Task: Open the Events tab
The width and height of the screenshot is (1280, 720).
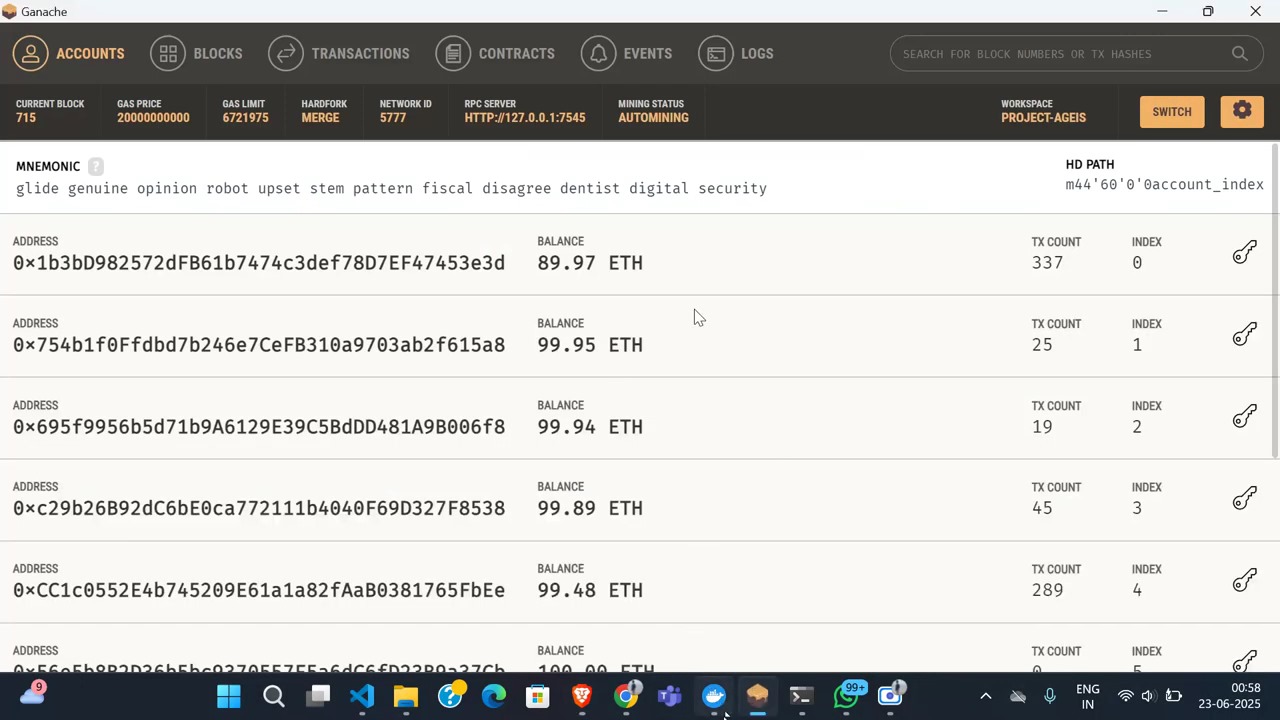Action: click(x=626, y=54)
